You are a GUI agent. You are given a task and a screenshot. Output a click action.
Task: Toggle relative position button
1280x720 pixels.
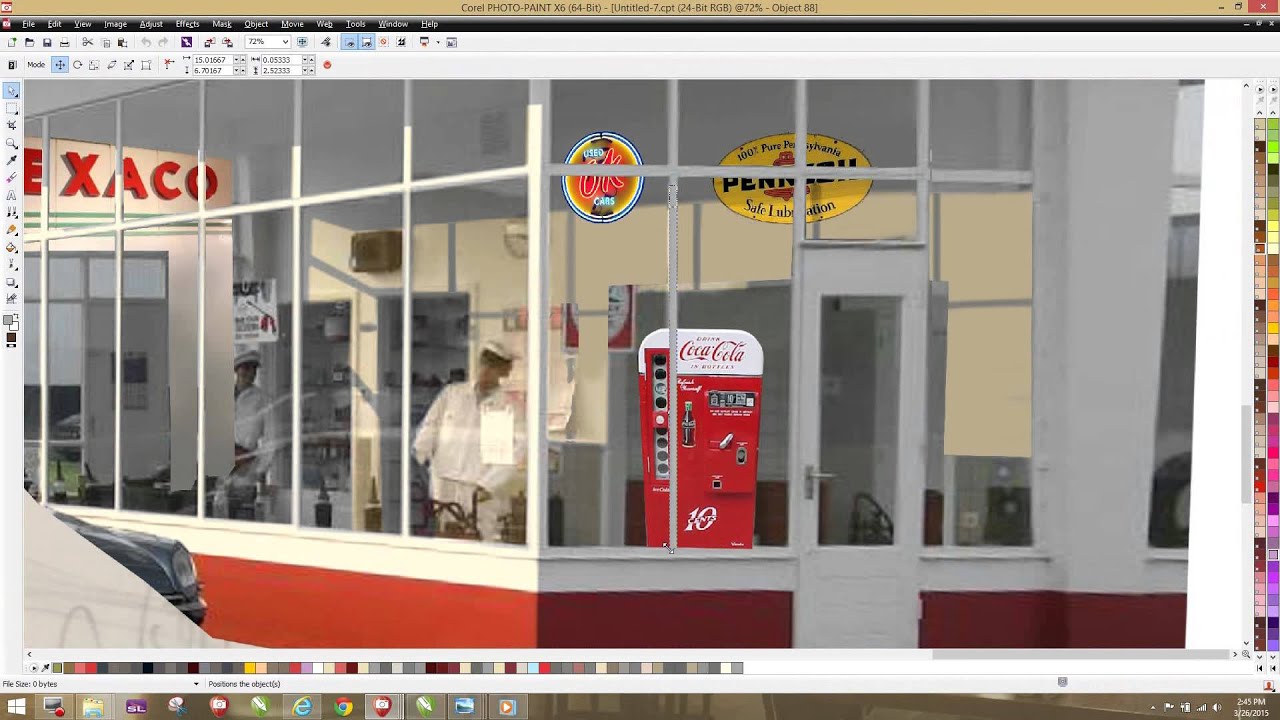[169, 64]
